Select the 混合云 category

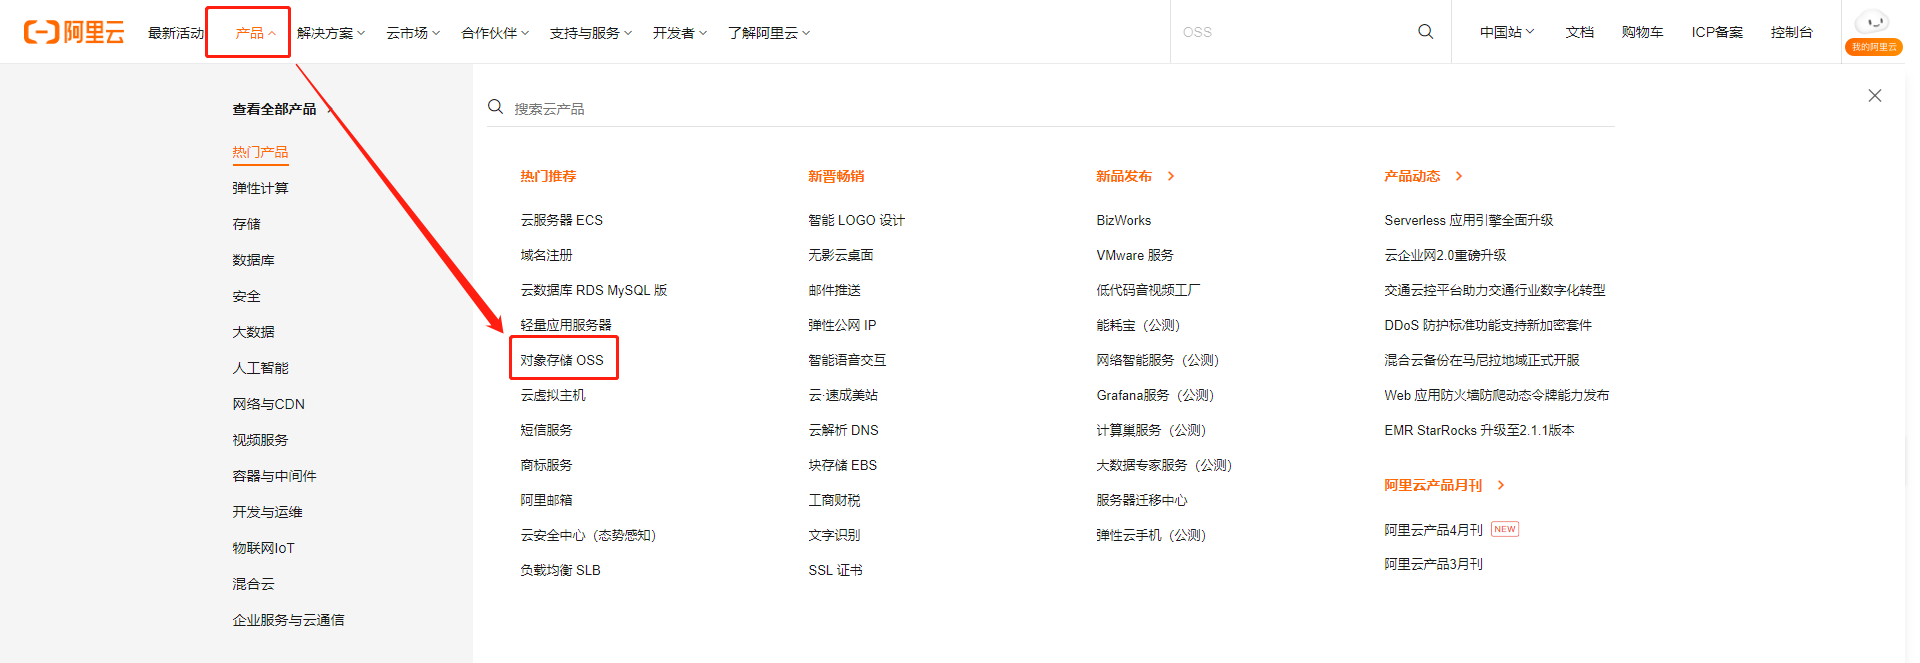(x=253, y=584)
